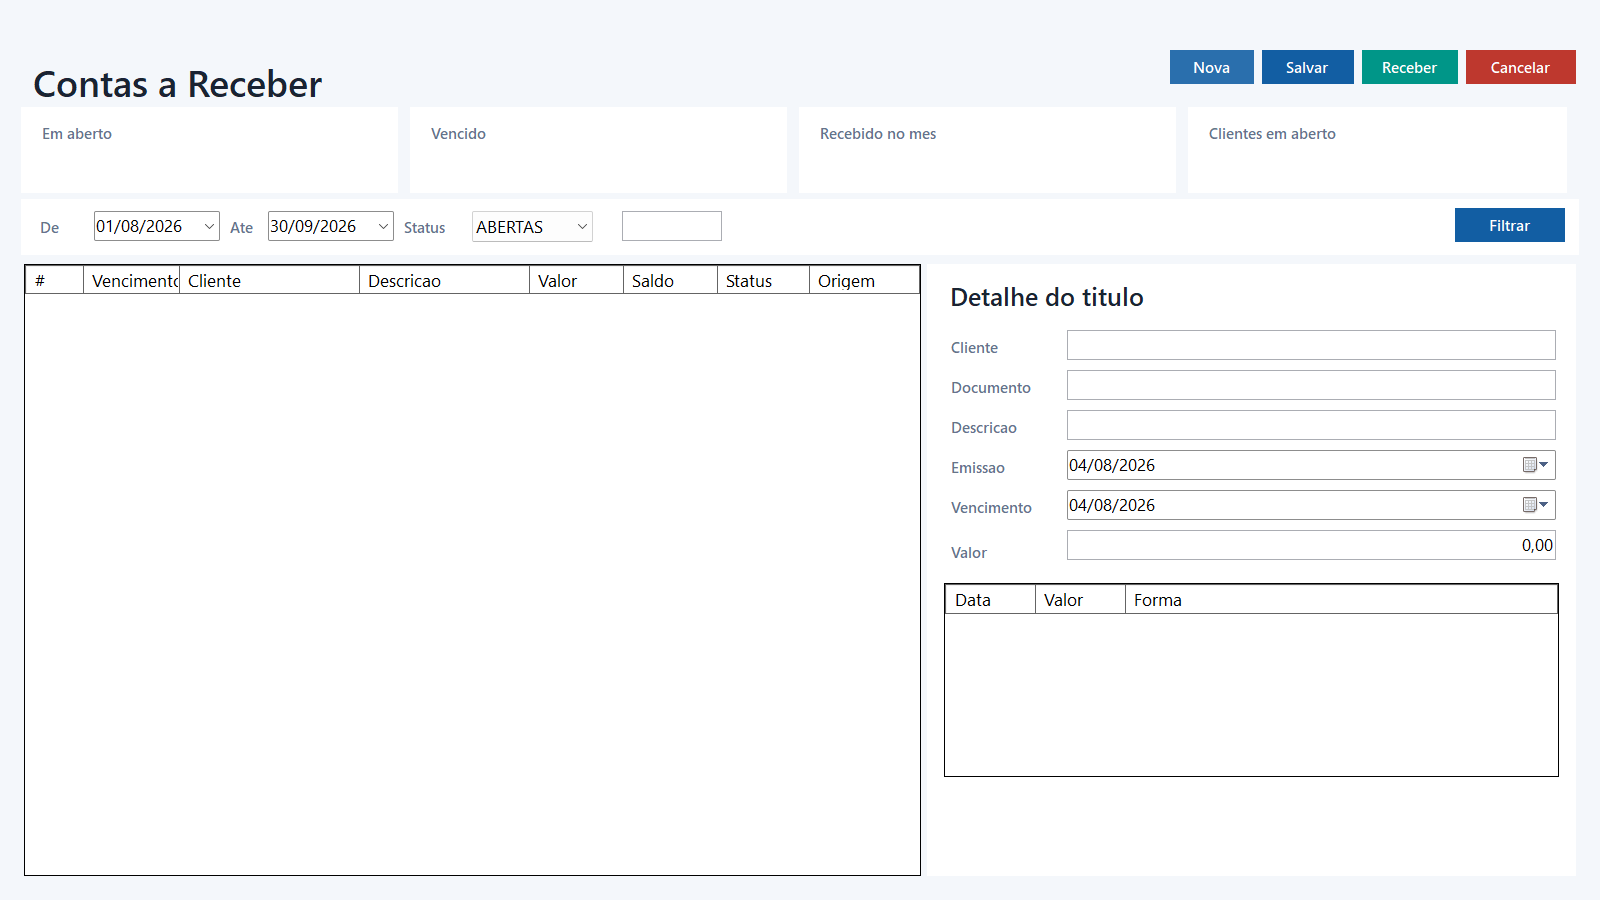Sort by Descricao column header in main grid
The image size is (1600, 900).
pos(445,280)
